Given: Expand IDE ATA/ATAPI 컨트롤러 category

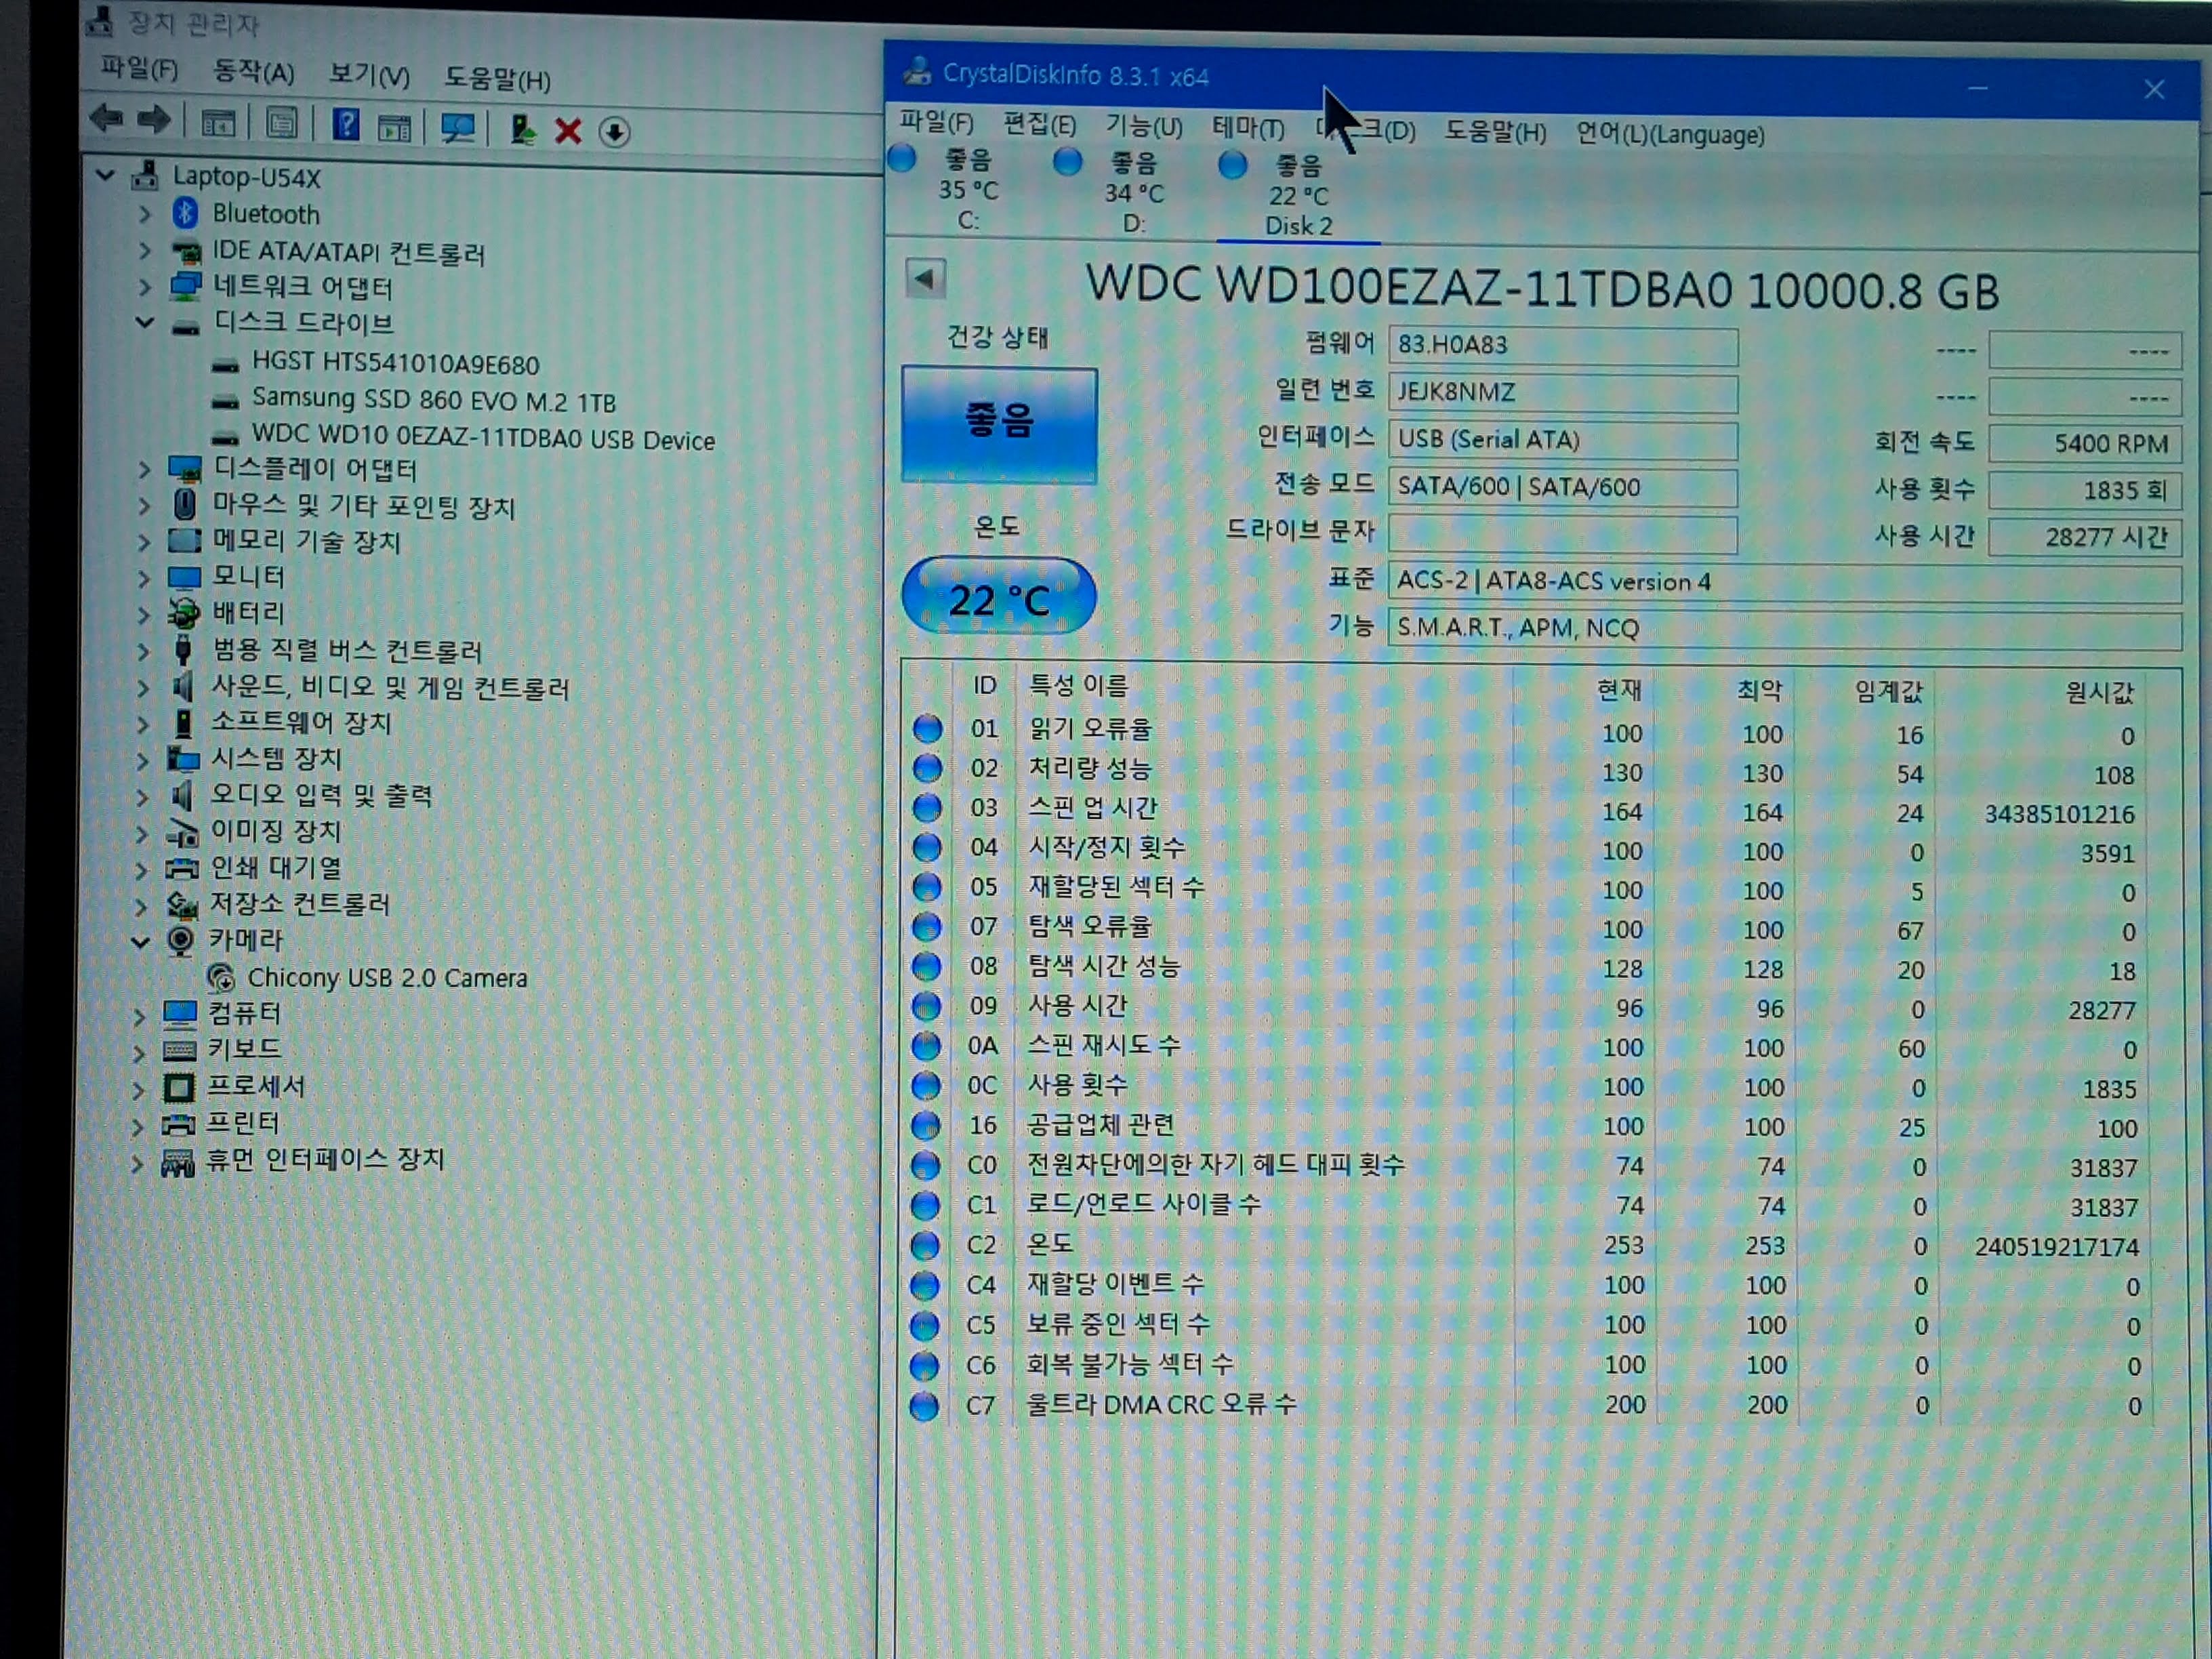Looking at the screenshot, I should tap(145, 250).
